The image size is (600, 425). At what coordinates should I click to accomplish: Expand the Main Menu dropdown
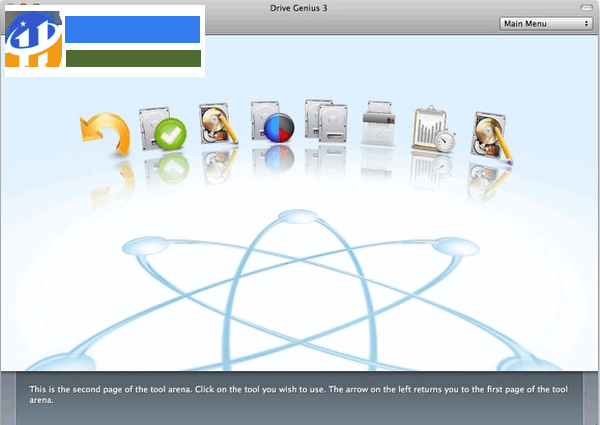[546, 24]
